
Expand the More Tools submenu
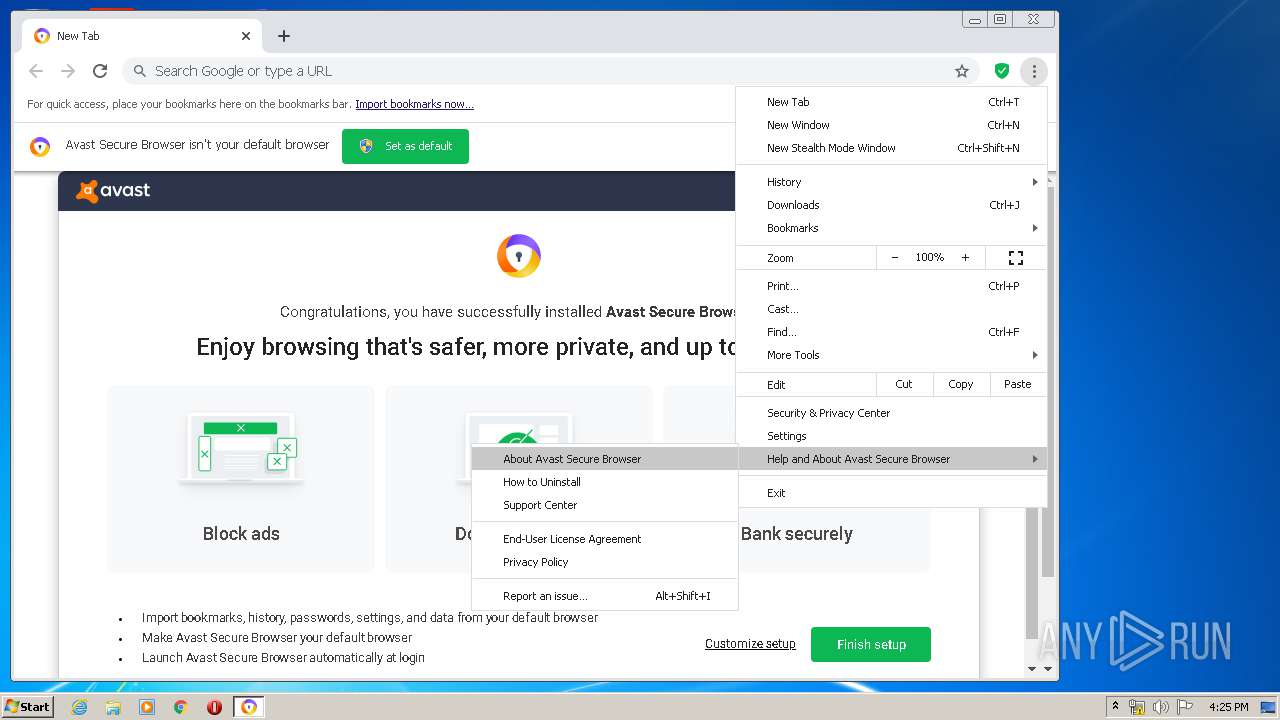click(x=891, y=355)
